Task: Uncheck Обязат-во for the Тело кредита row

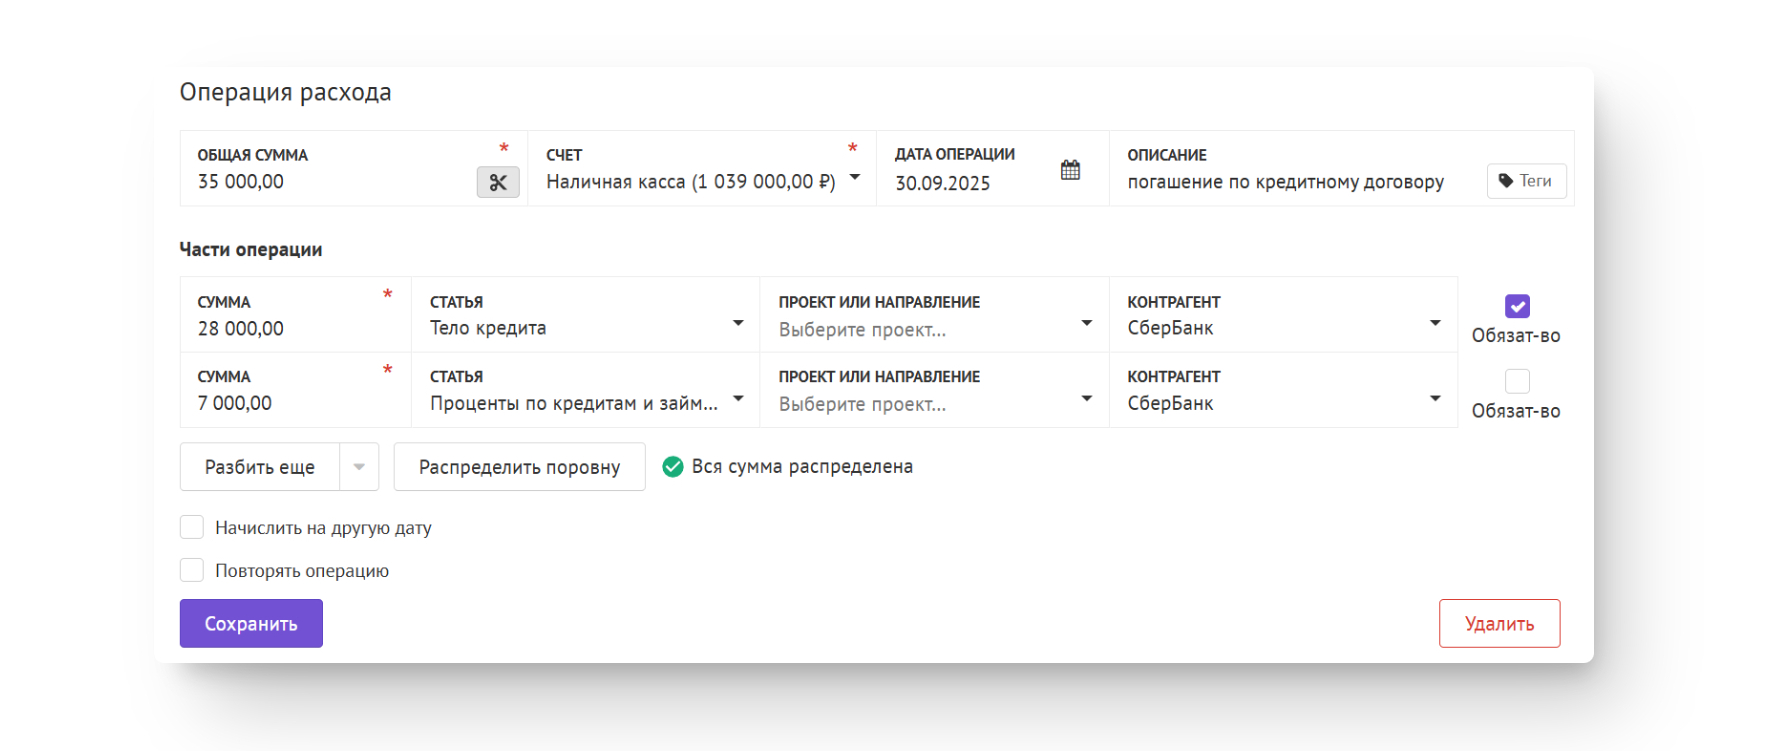Action: tap(1517, 306)
